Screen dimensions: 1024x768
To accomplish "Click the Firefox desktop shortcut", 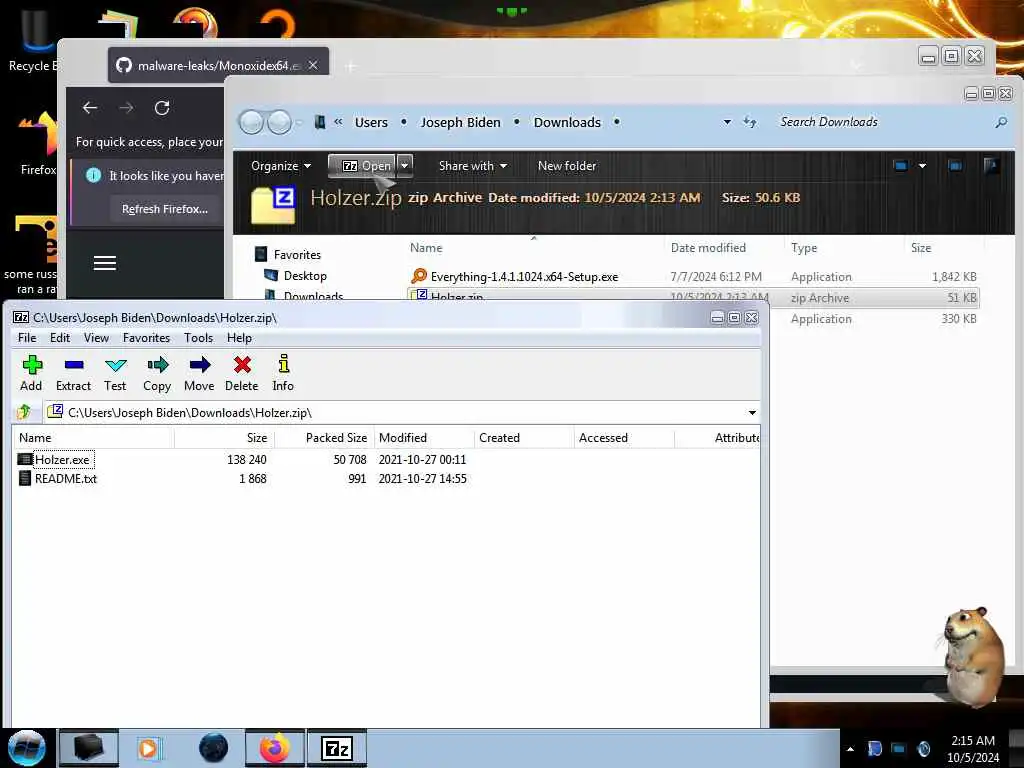I will (36, 144).
